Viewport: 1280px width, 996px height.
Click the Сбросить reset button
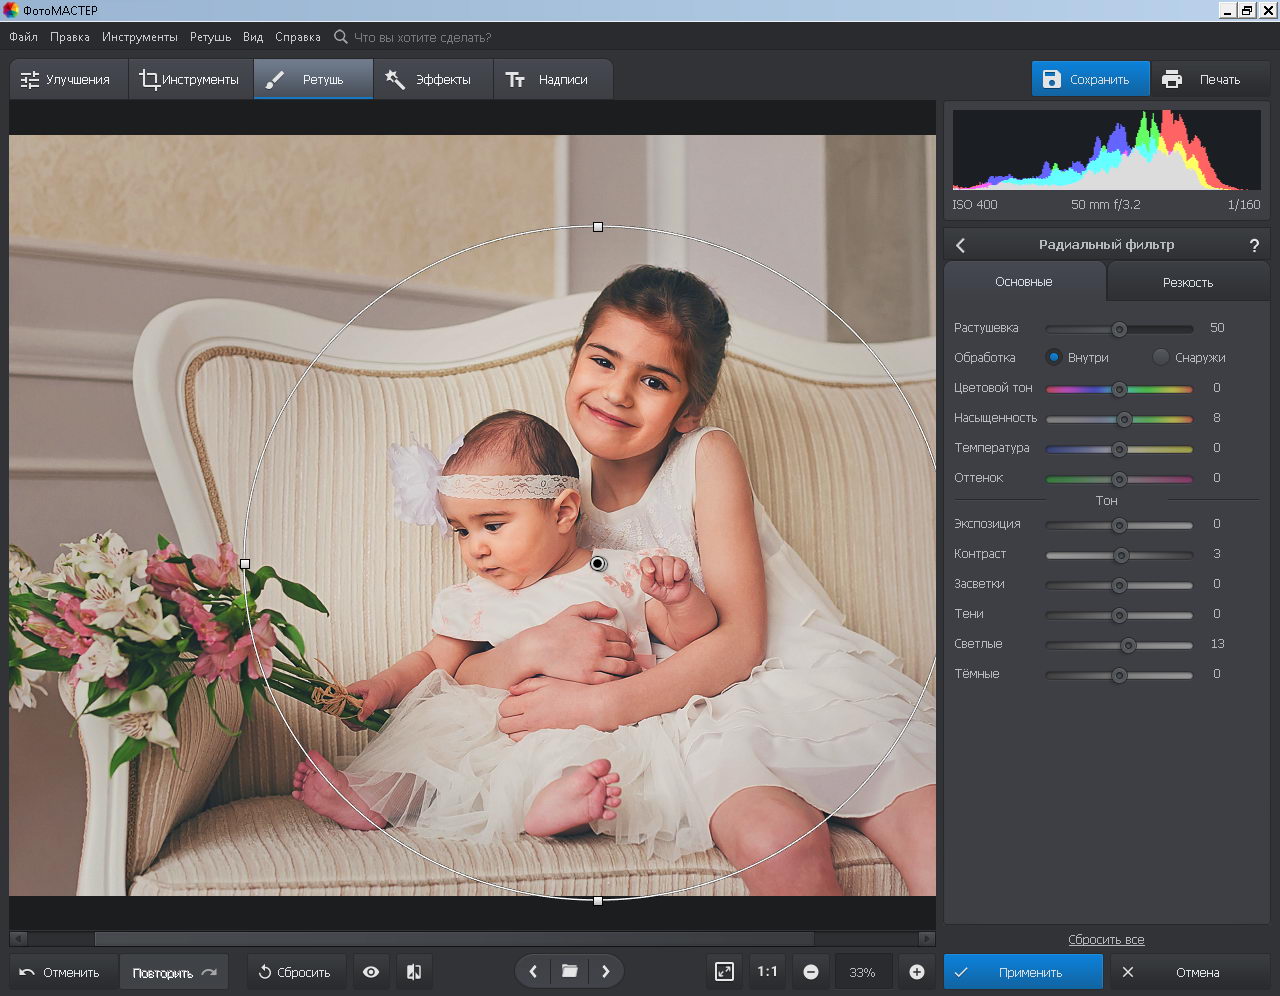295,972
